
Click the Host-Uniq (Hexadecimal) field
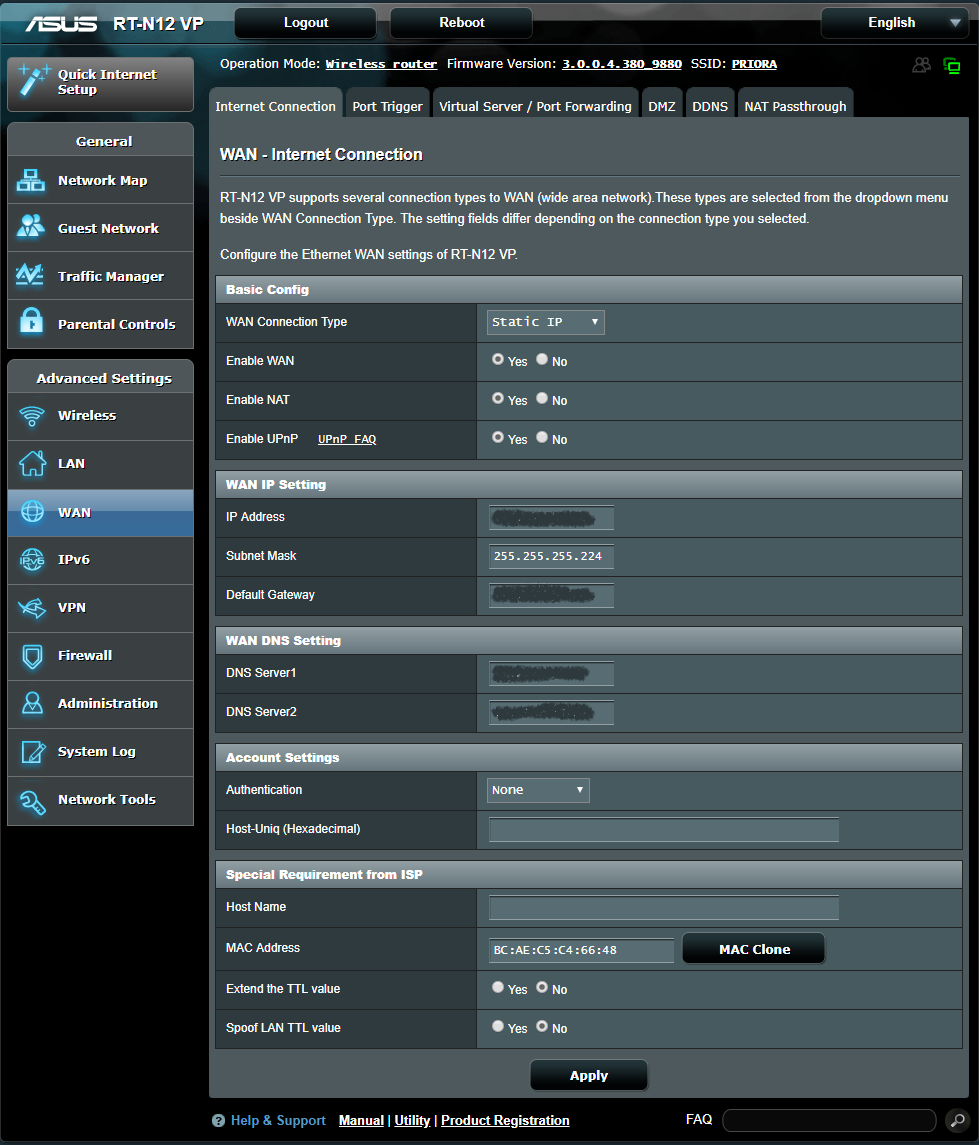pyautogui.click(x=664, y=830)
